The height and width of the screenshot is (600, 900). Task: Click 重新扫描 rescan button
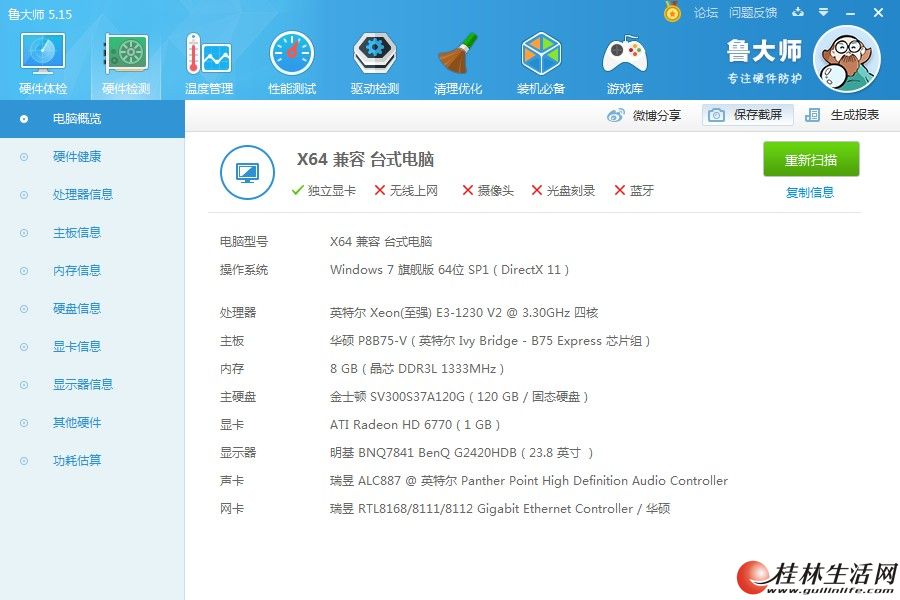click(x=811, y=159)
